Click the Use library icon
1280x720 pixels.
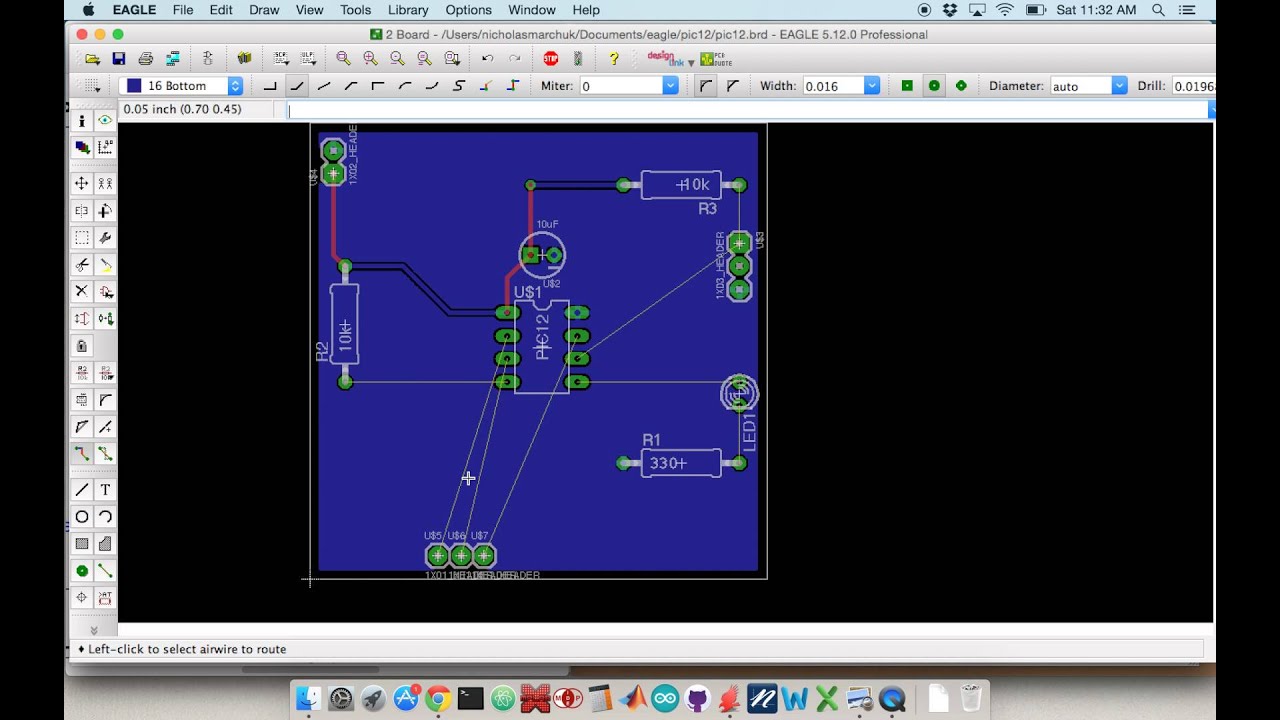244,59
